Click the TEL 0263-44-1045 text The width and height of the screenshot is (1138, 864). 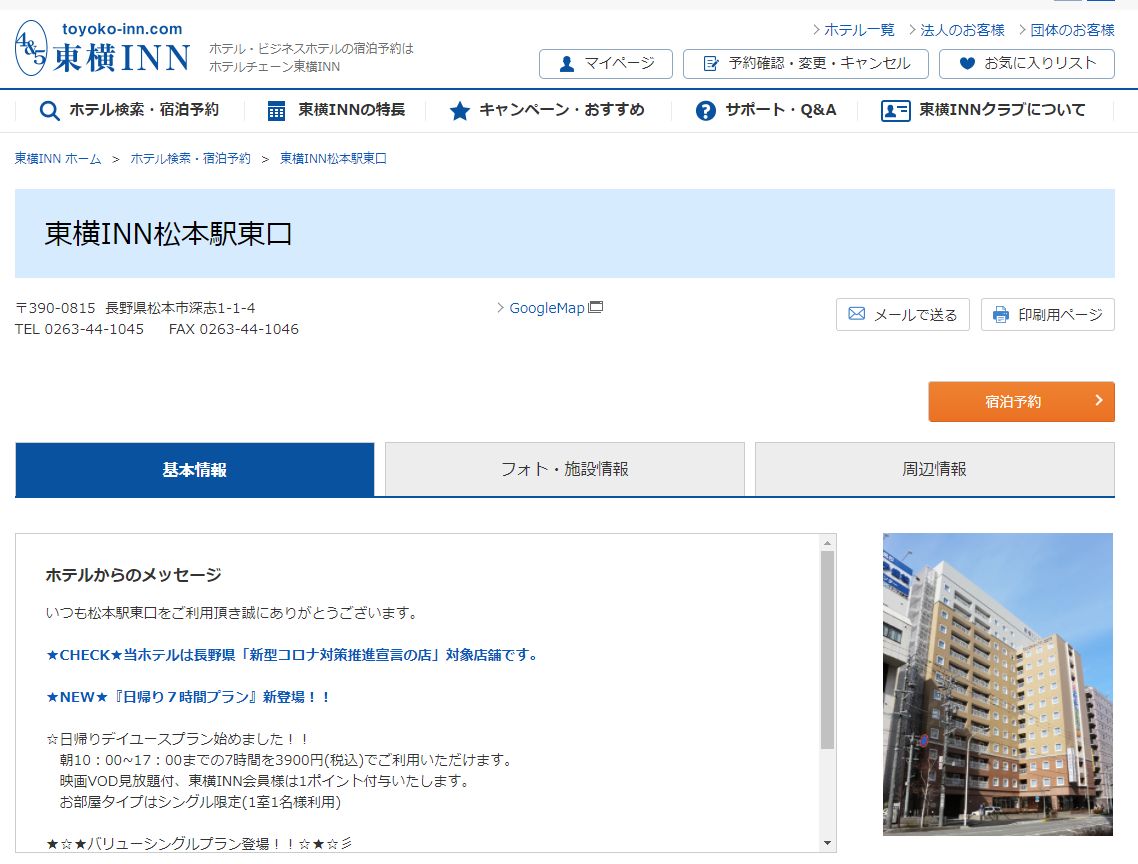point(79,329)
